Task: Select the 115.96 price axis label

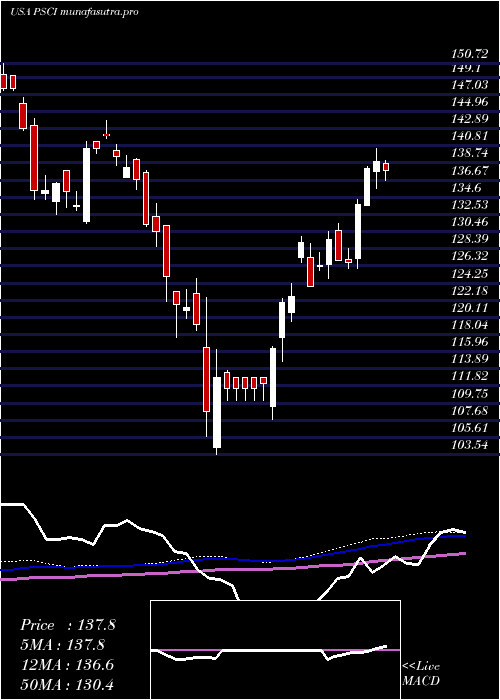Action: click(469, 342)
